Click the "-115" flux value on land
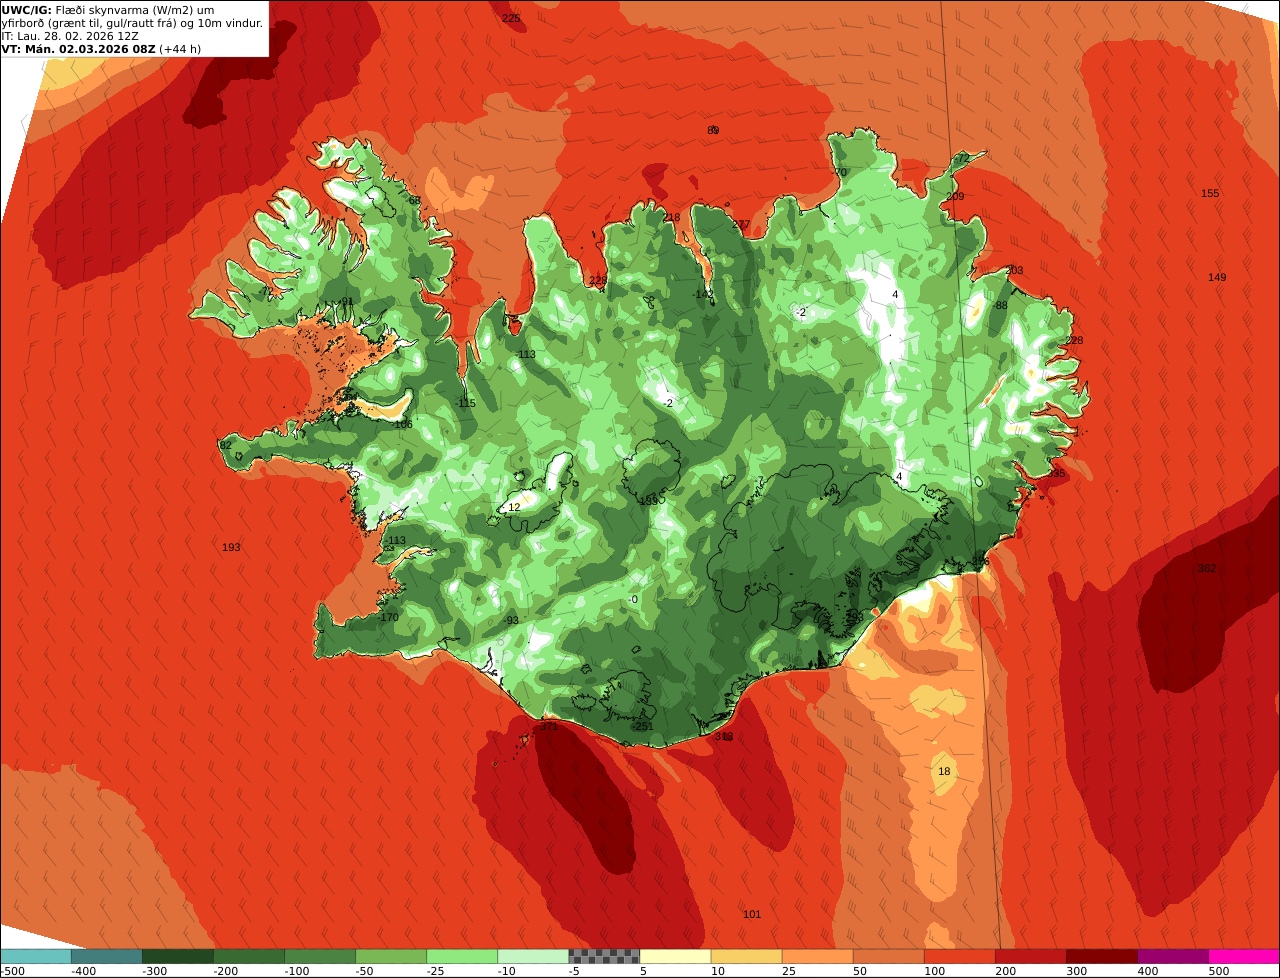1280x978 pixels. click(464, 403)
